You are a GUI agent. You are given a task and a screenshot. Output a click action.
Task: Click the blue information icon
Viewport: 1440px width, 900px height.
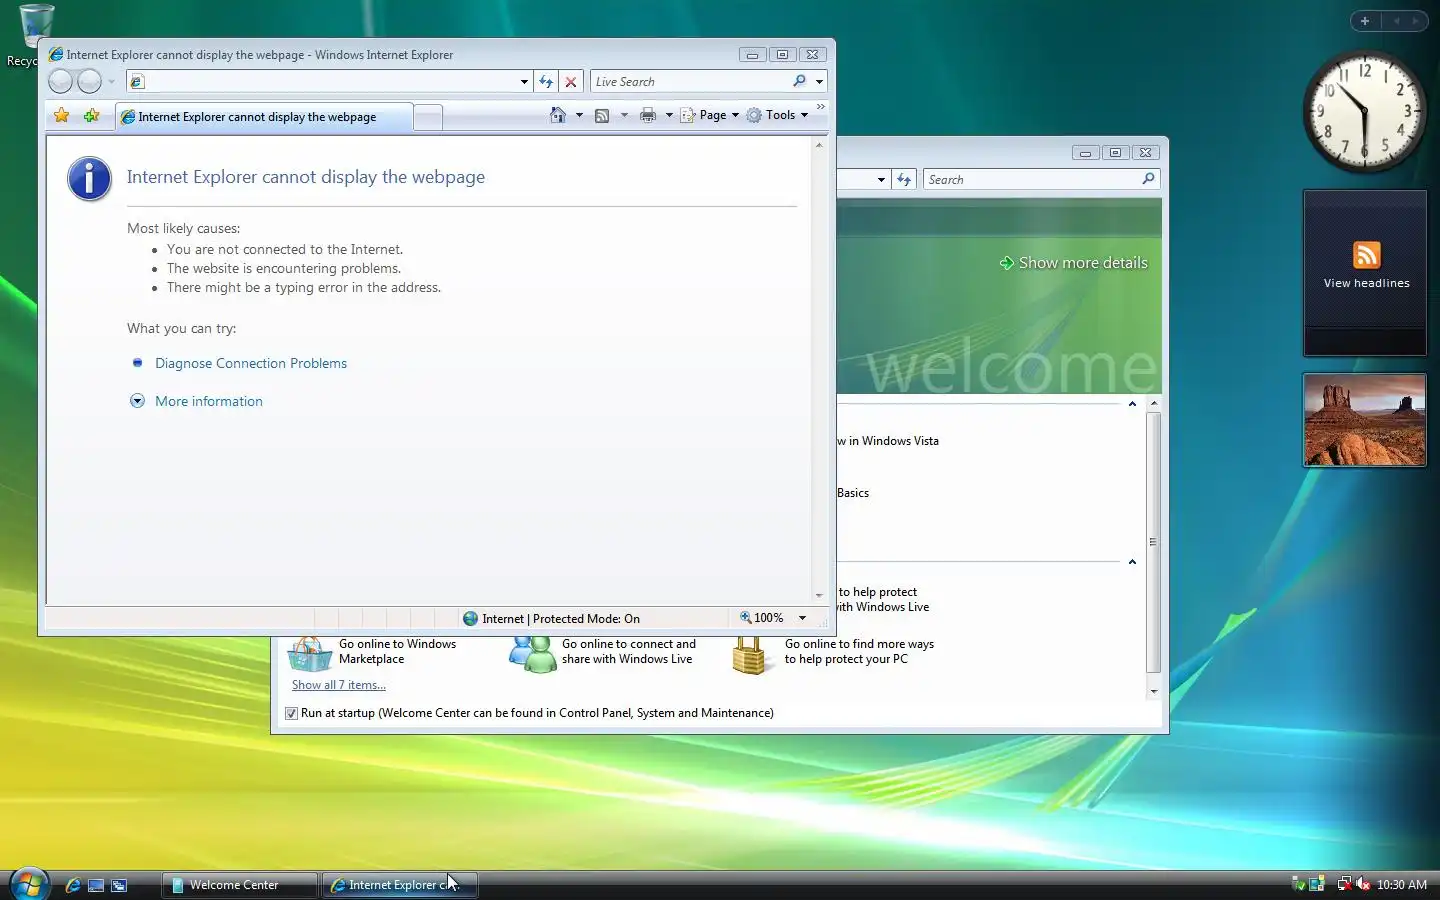pyautogui.click(x=89, y=179)
